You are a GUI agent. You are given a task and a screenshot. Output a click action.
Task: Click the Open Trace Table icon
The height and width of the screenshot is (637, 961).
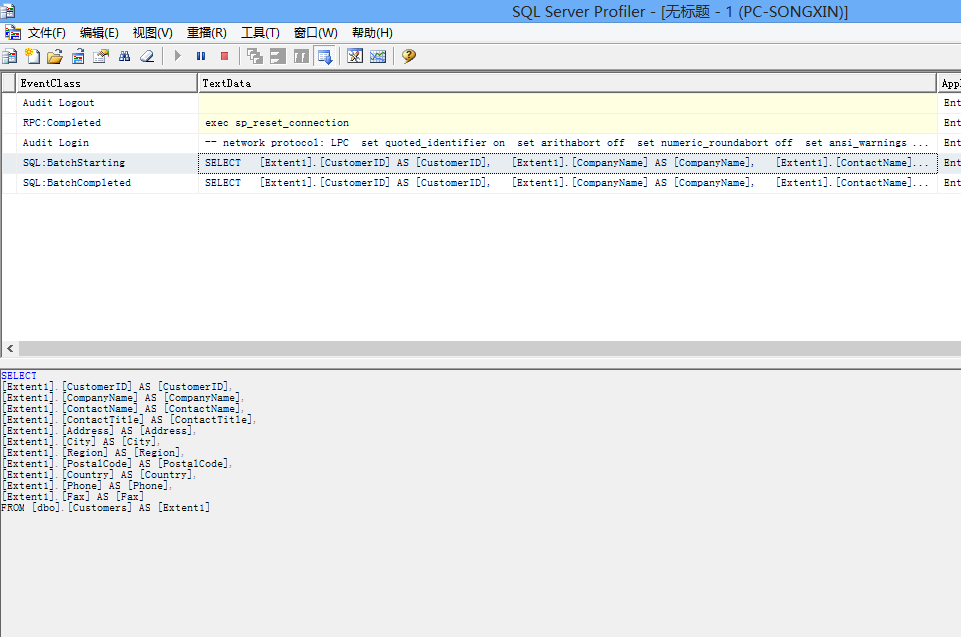tap(78, 56)
